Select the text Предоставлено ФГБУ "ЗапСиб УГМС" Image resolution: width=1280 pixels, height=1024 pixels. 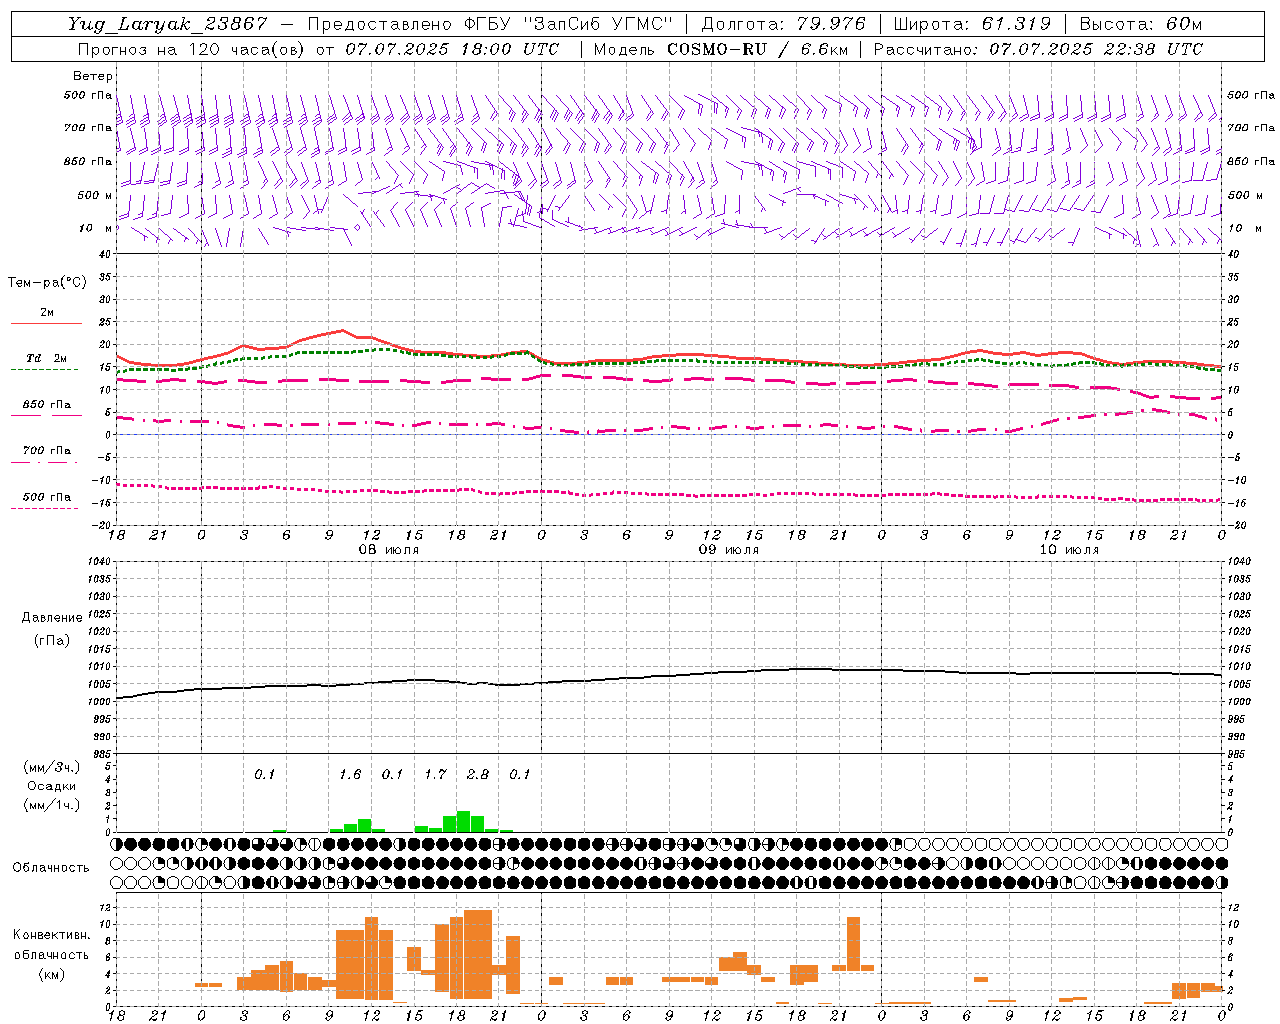coord(490,24)
